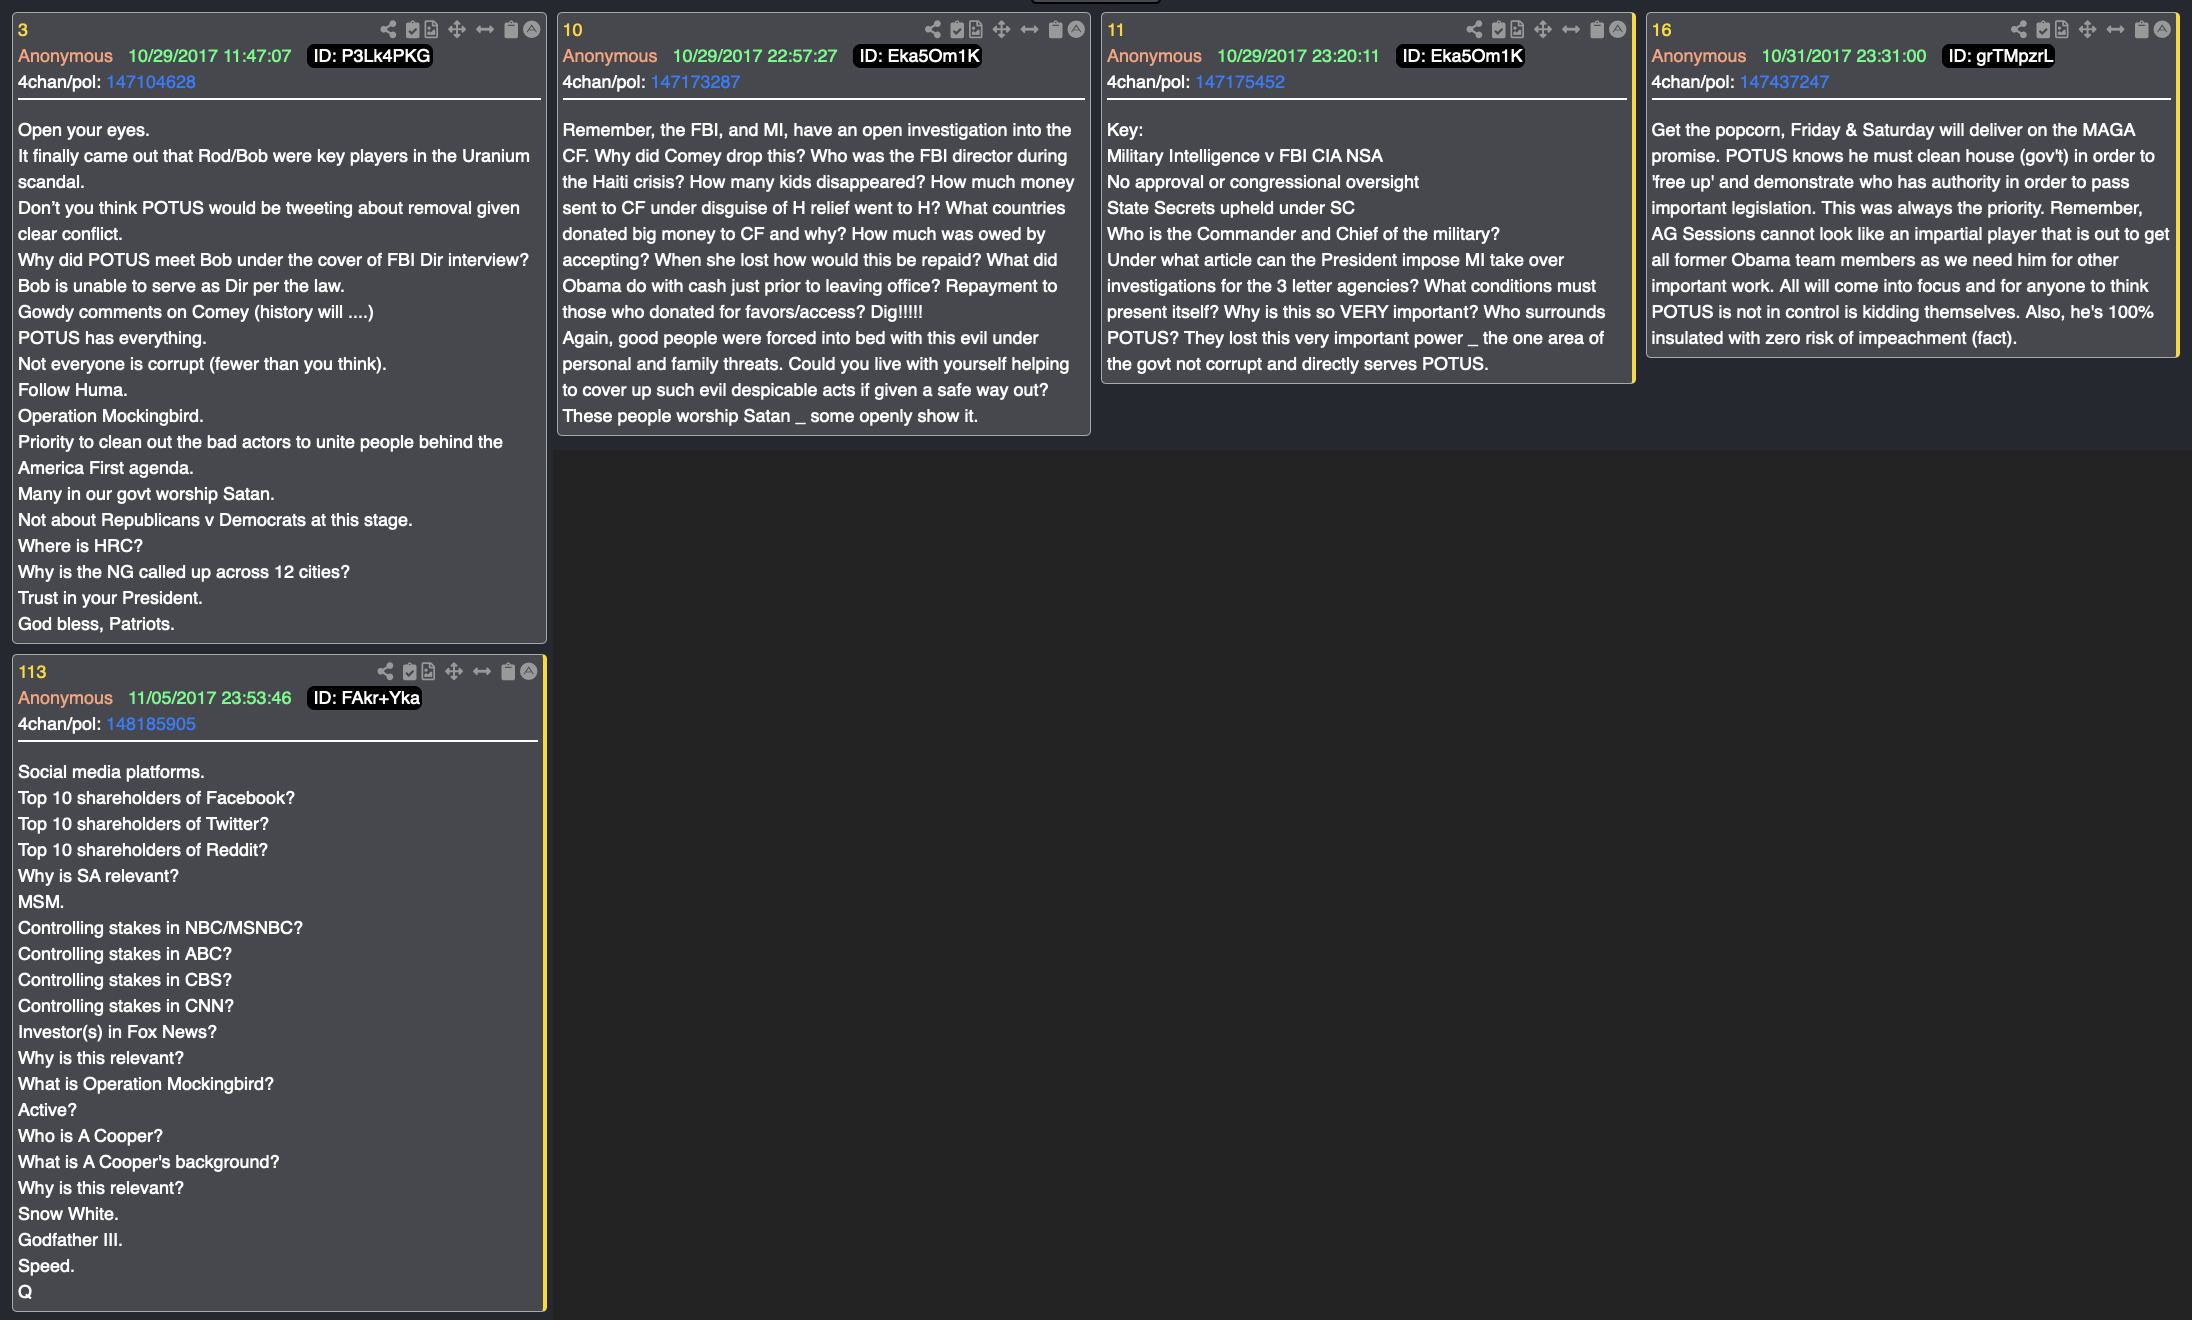Click the image file icon on post 113
2192x1320 pixels.
point(428,672)
